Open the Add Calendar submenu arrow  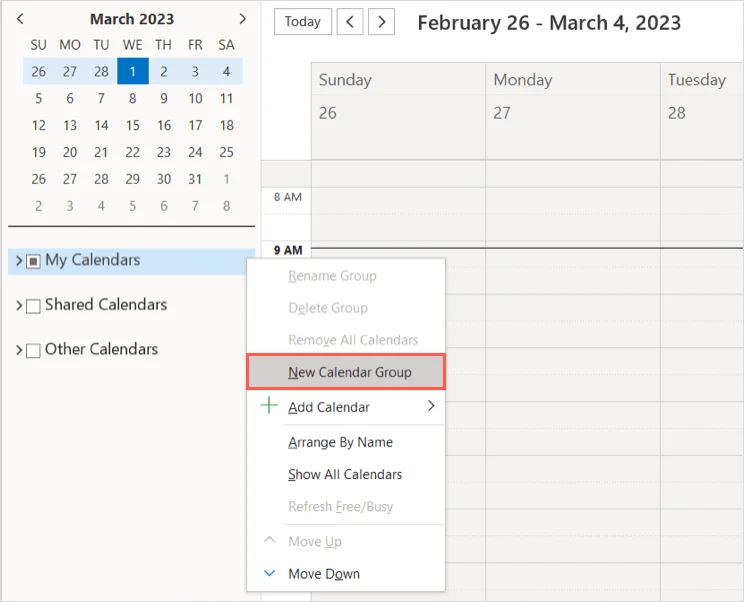(x=431, y=406)
